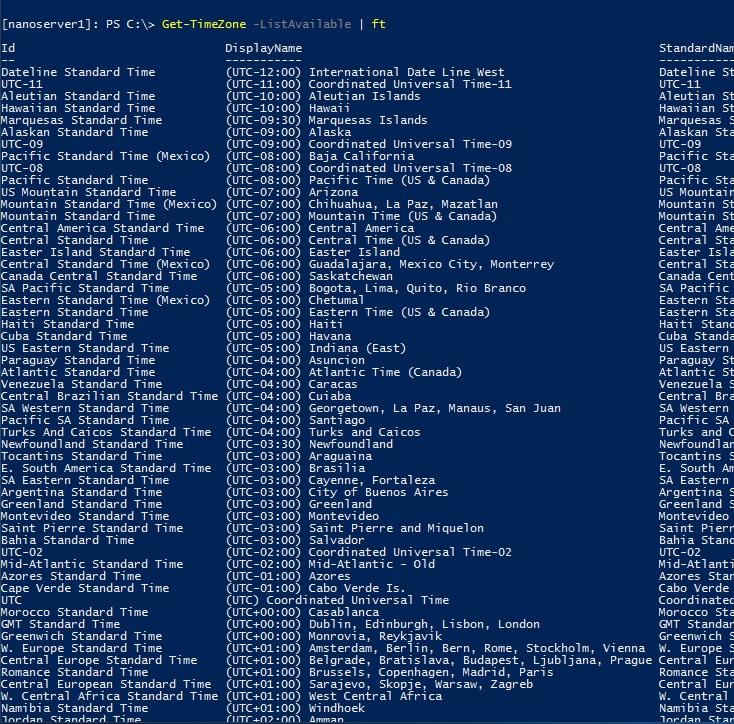Click 'Saskatchewan' display name
The height and width of the screenshot is (724, 734).
351,276
